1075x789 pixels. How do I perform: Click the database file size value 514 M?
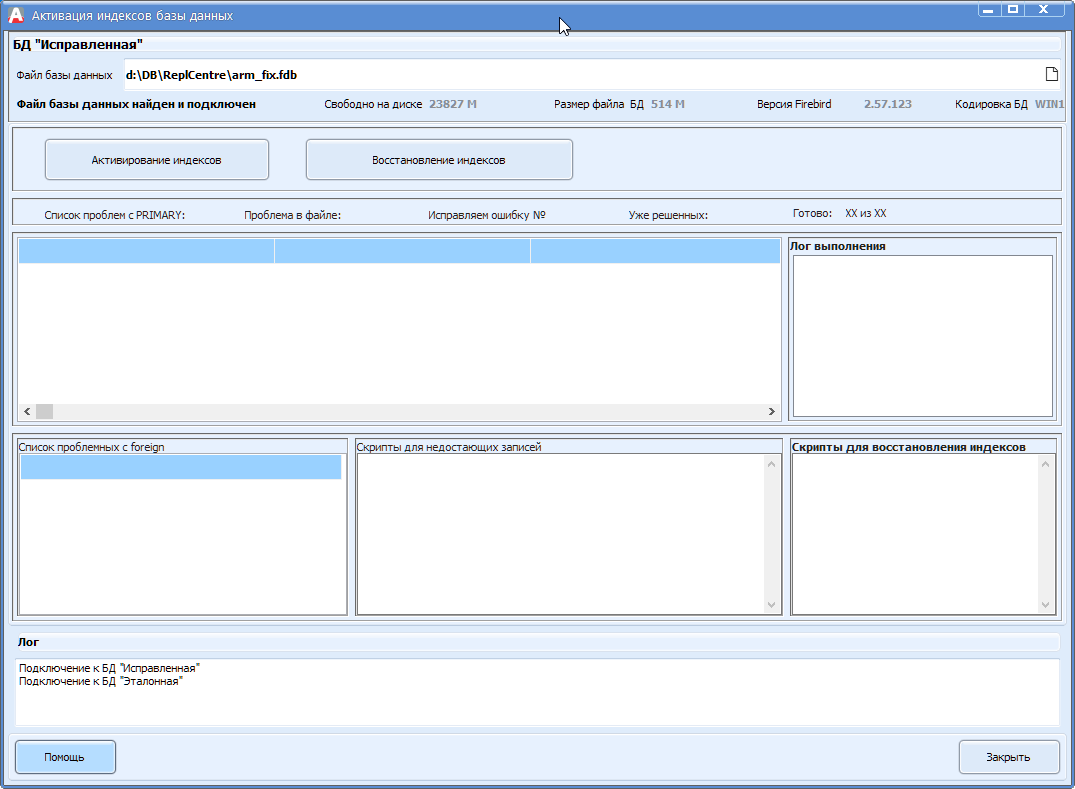pos(667,104)
